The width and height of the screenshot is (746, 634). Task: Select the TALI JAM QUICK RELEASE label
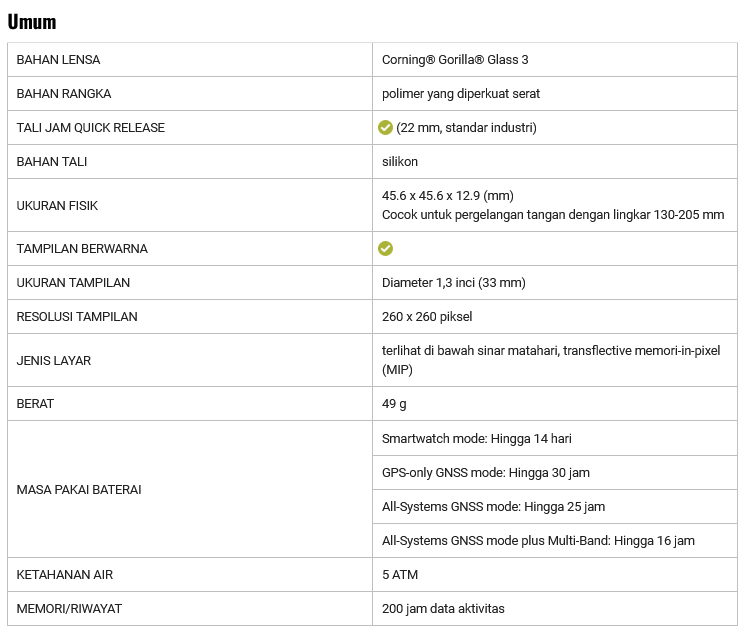pyautogui.click(x=91, y=128)
